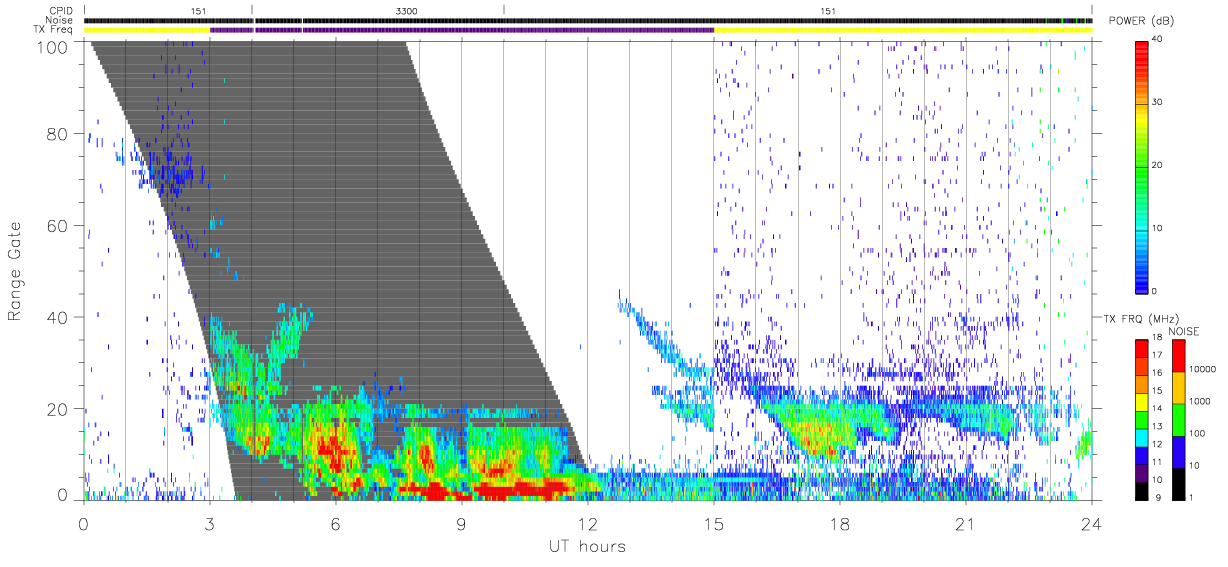This screenshot has height=567, width=1228.
Task: Click UT hours tick label 15
Action: [713, 523]
